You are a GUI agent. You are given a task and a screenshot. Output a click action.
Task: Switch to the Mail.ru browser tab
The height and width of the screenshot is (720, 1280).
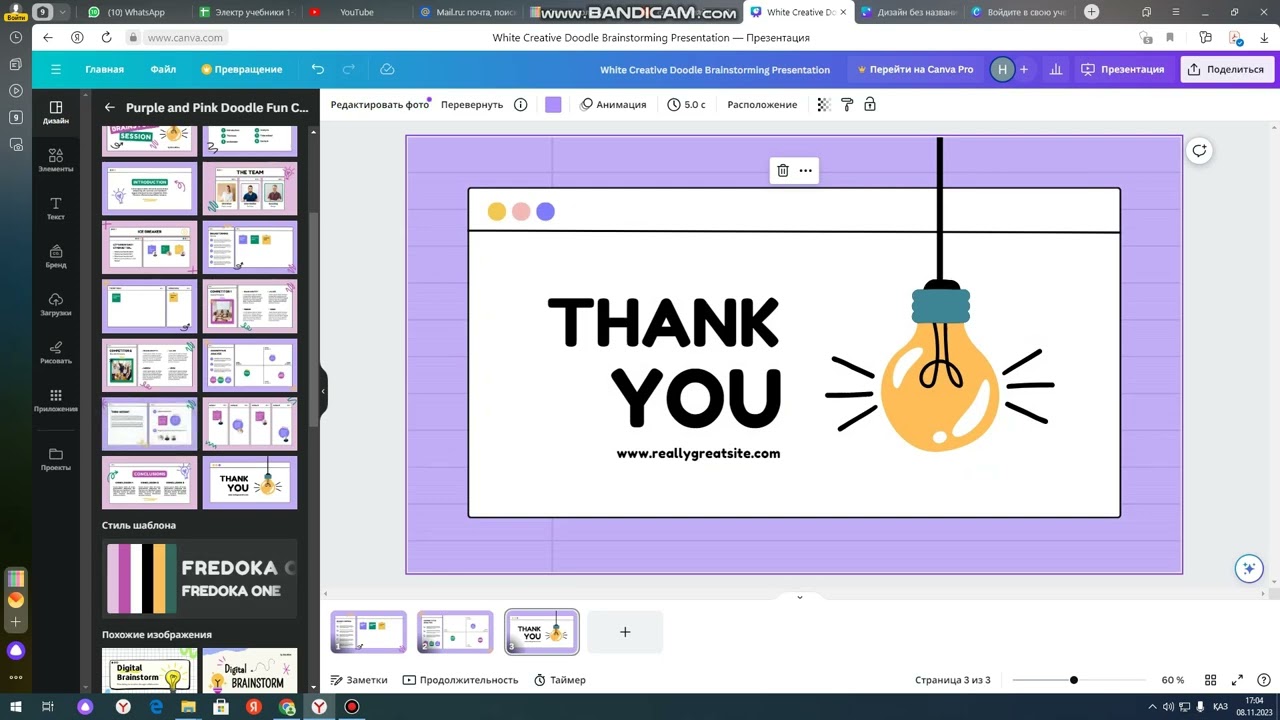468,12
